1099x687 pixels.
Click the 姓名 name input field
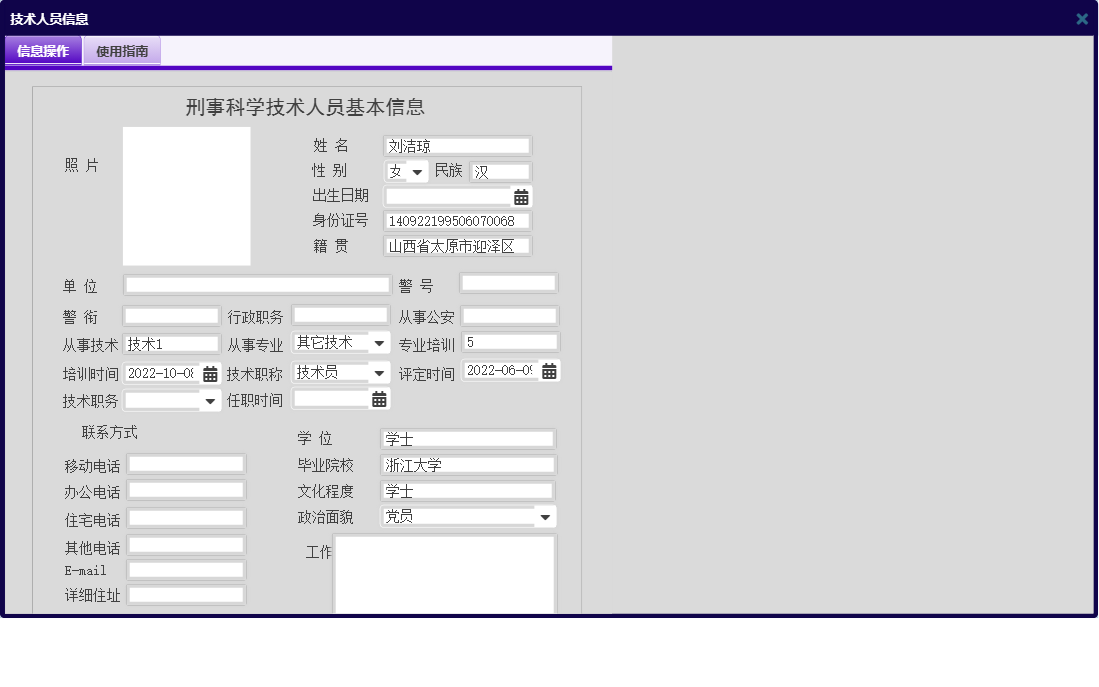point(456,144)
